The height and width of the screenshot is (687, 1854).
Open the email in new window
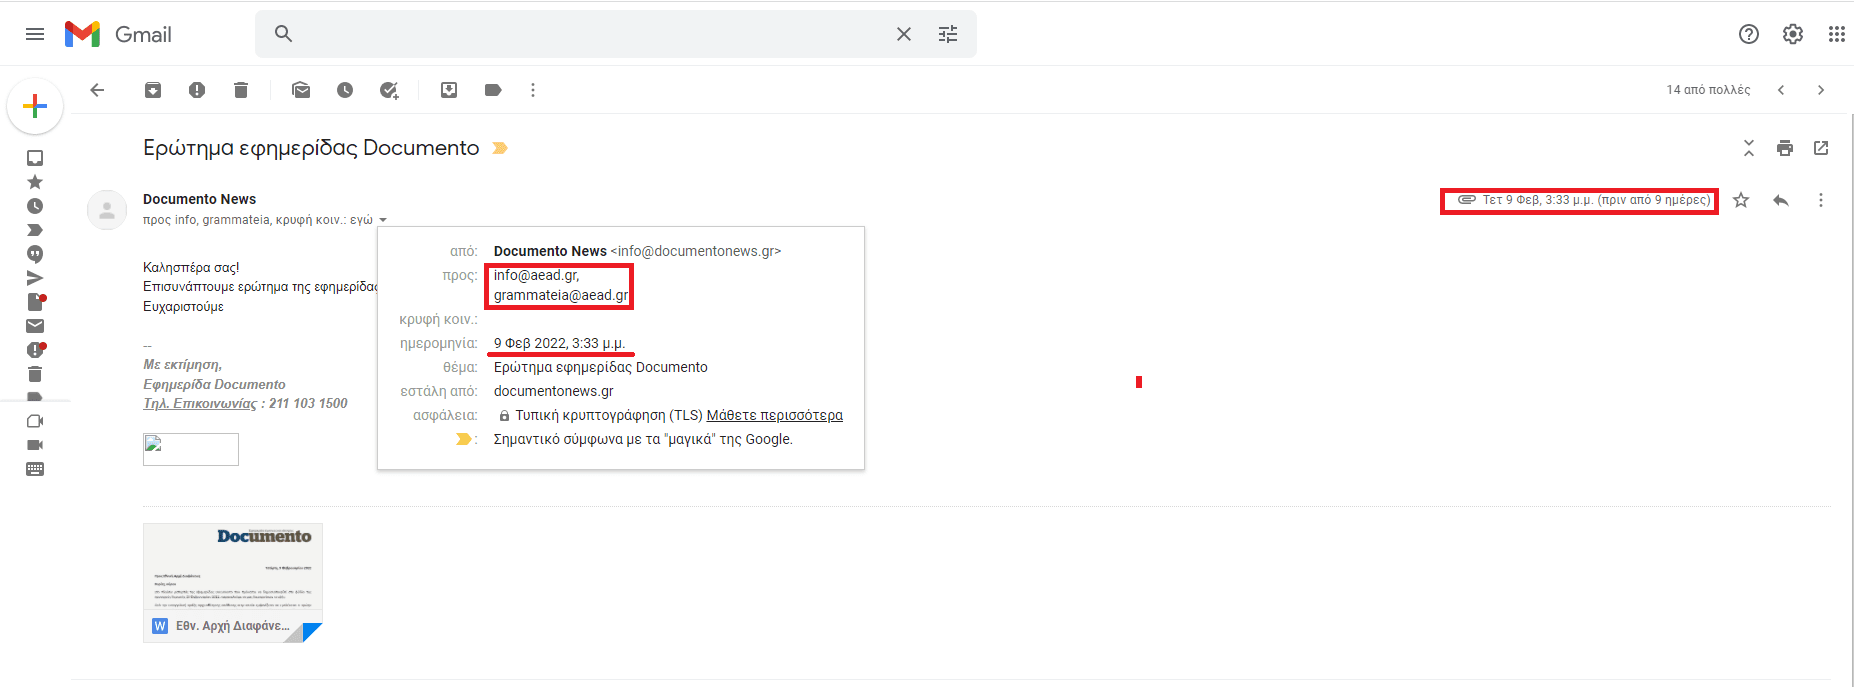[1821, 148]
